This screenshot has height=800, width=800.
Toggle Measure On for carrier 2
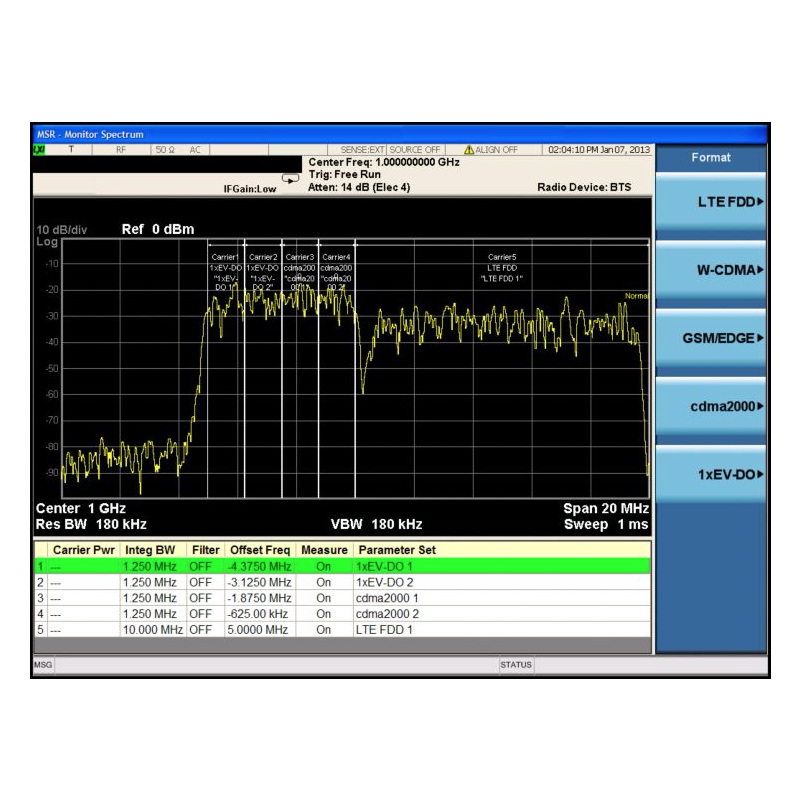point(323,582)
